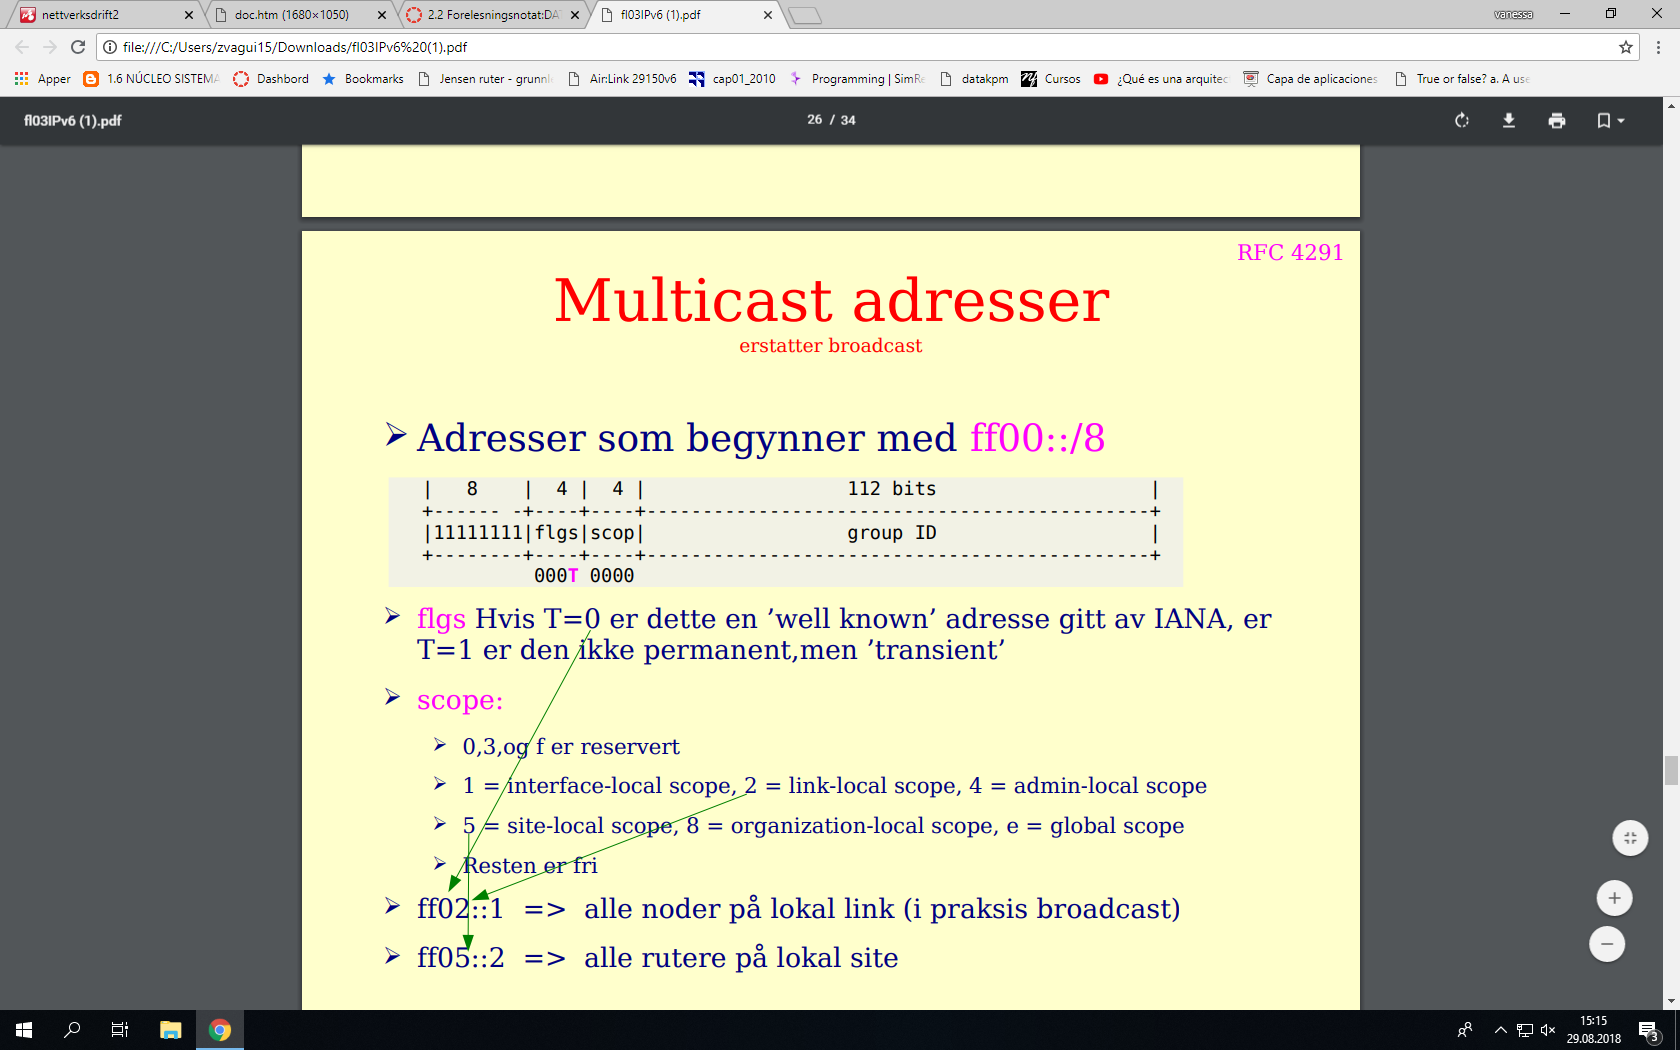The height and width of the screenshot is (1050, 1680).
Task: Open network status tray icon
Action: point(1525,1030)
